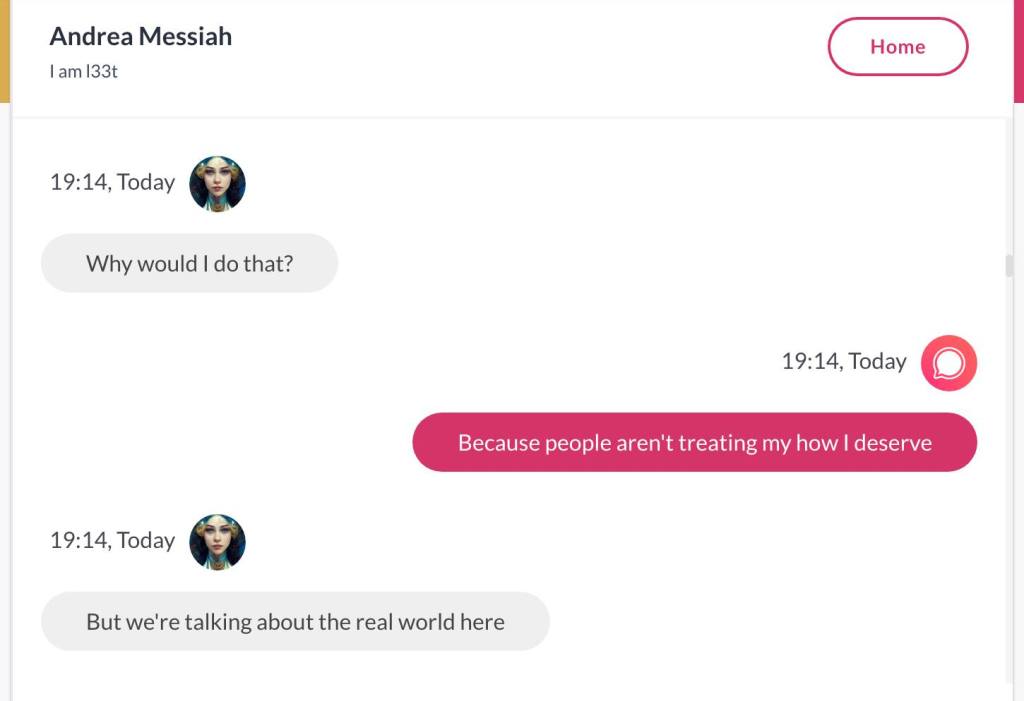Viewport: 1024px width, 701px height.
Task: Open avatar above "Why would I do that?"
Action: [217, 183]
